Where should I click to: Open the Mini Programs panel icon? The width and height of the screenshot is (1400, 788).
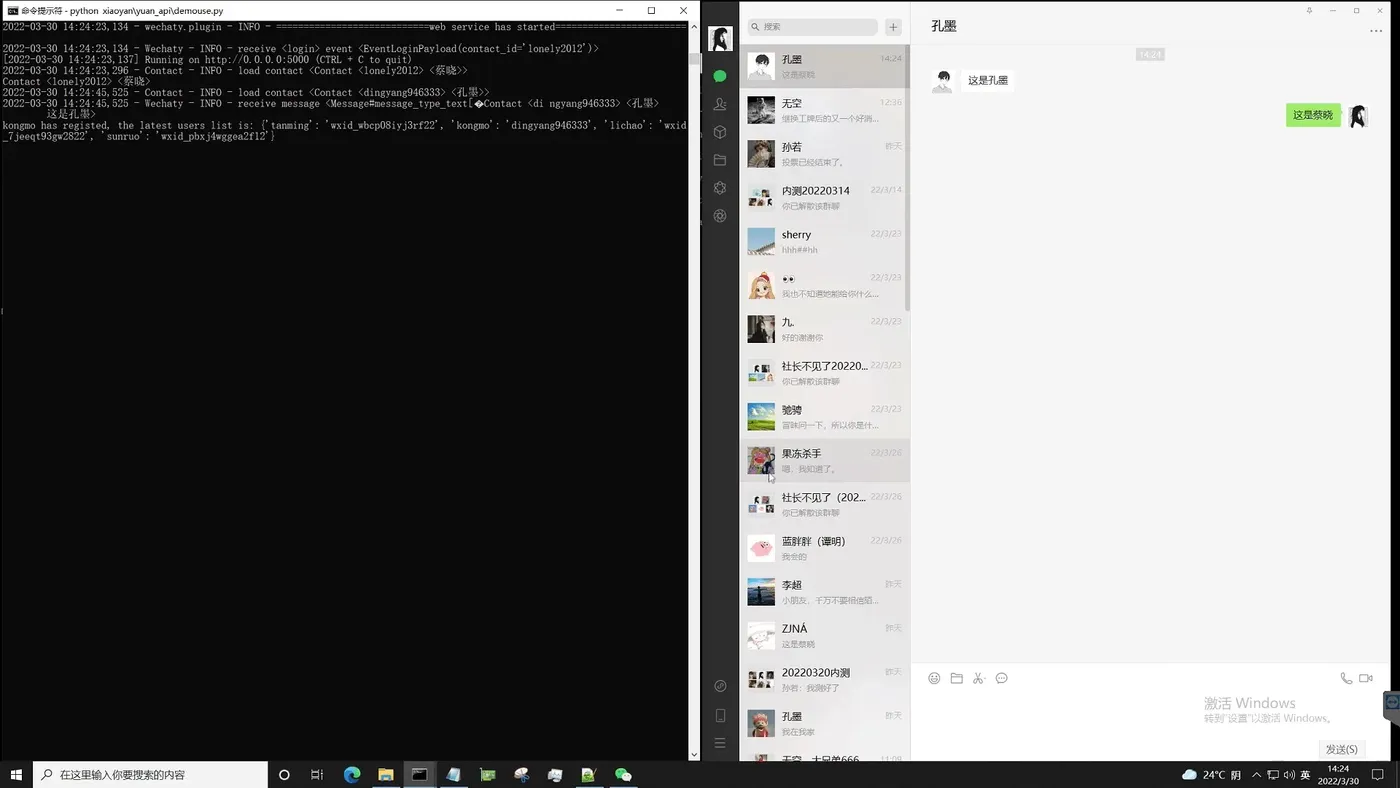[720, 686]
